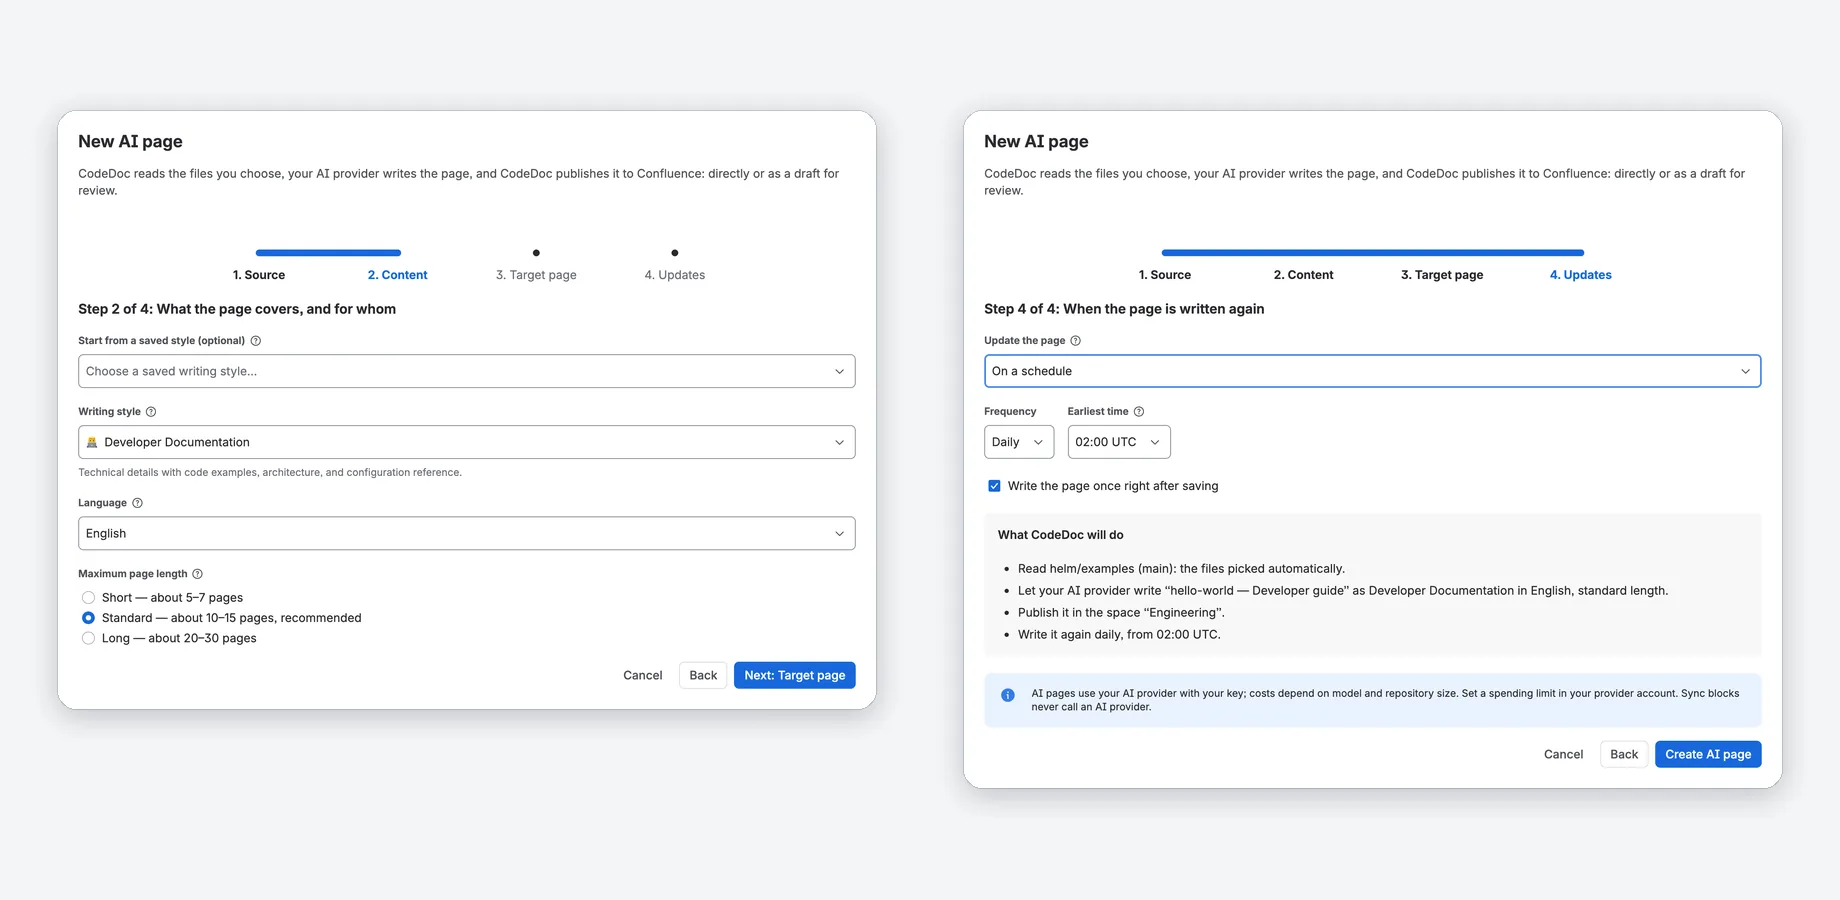1840x900 pixels.
Task: Click the help icon next to the 'Writing style' label
Action: click(151, 412)
